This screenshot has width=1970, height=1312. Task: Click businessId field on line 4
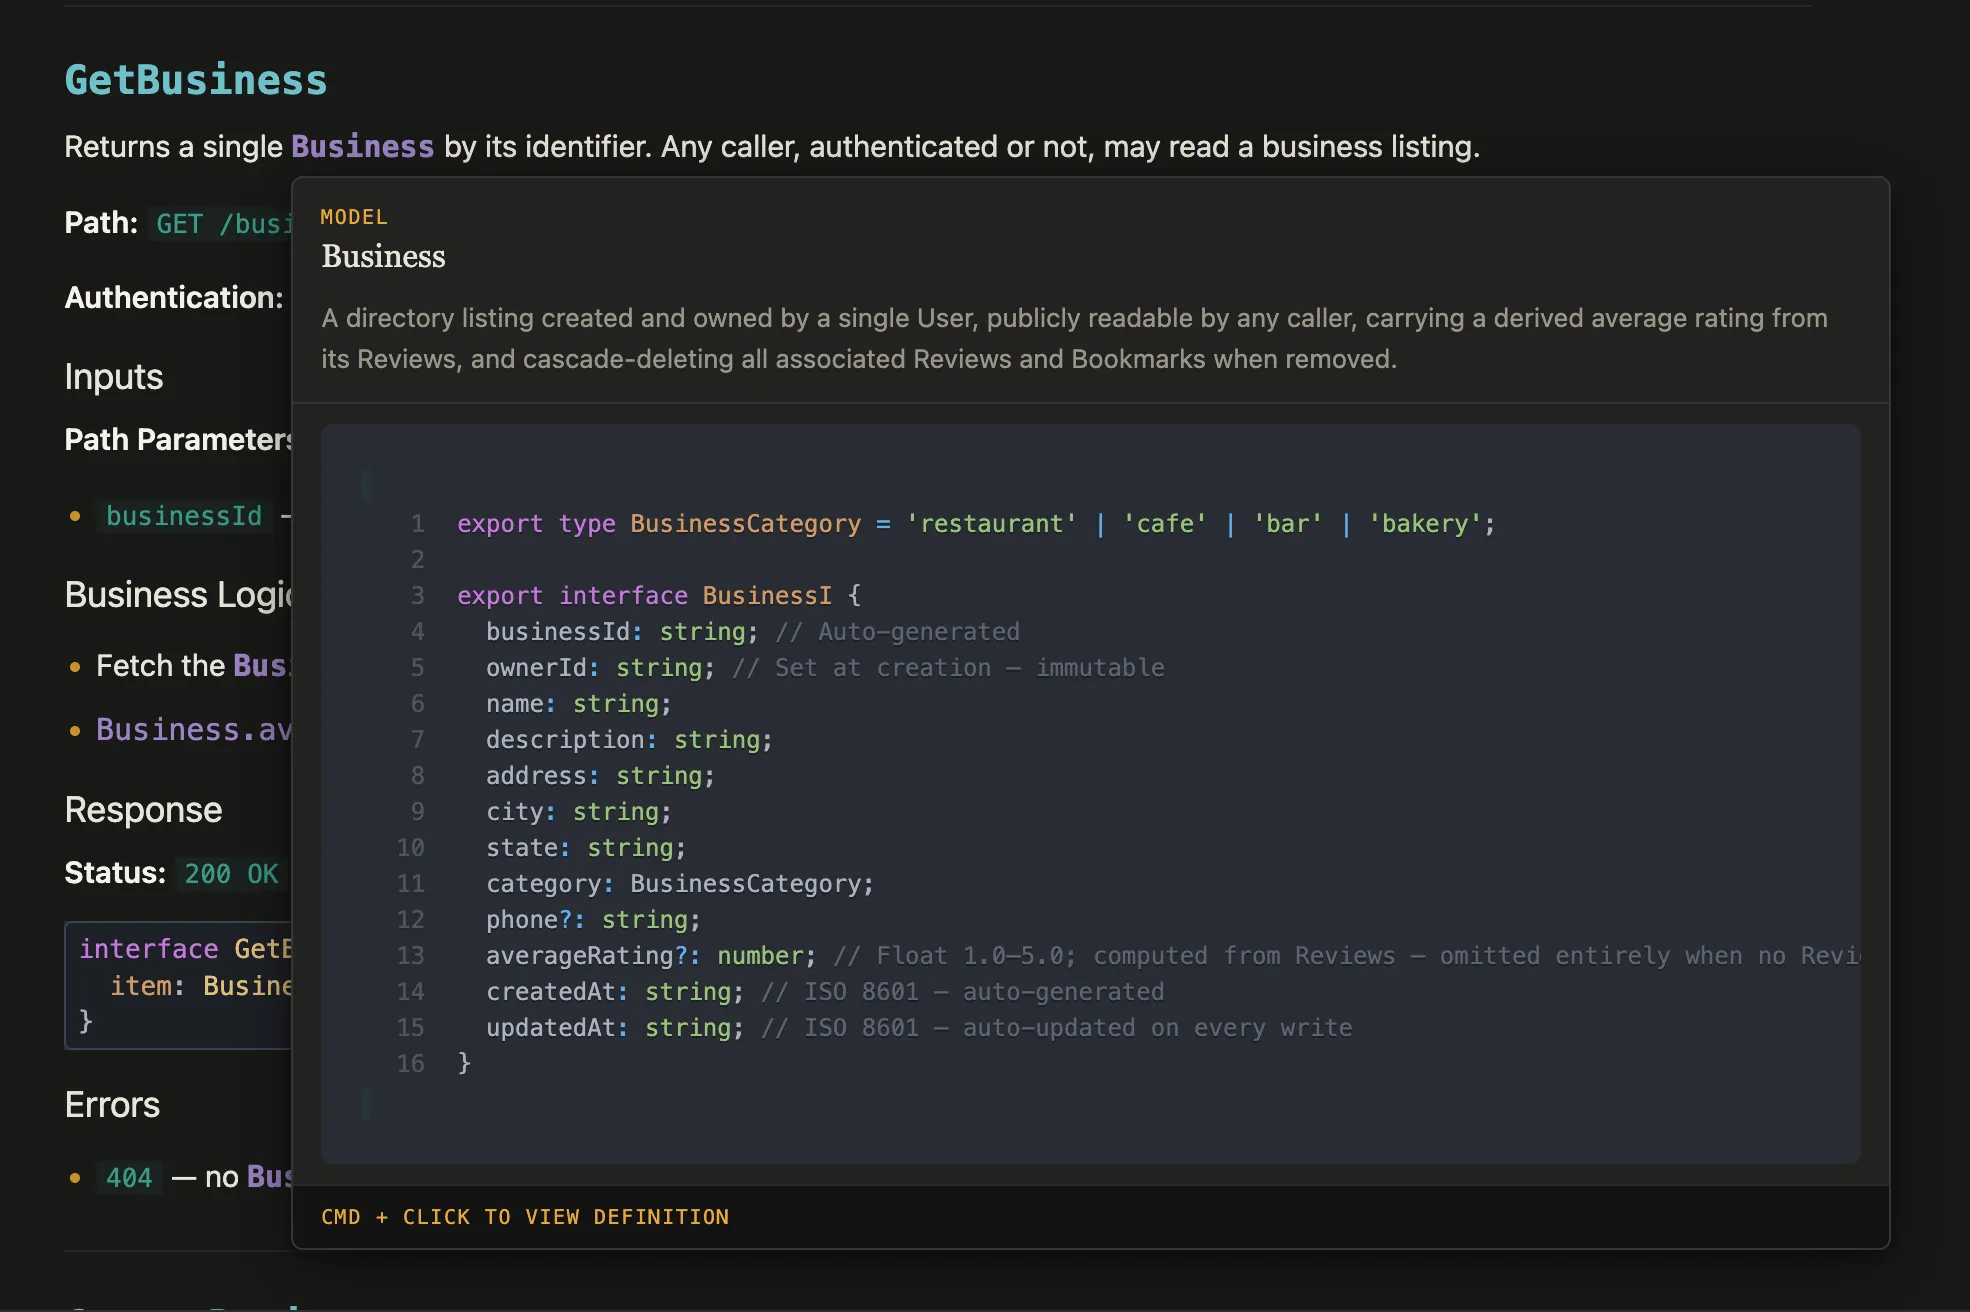(x=558, y=632)
